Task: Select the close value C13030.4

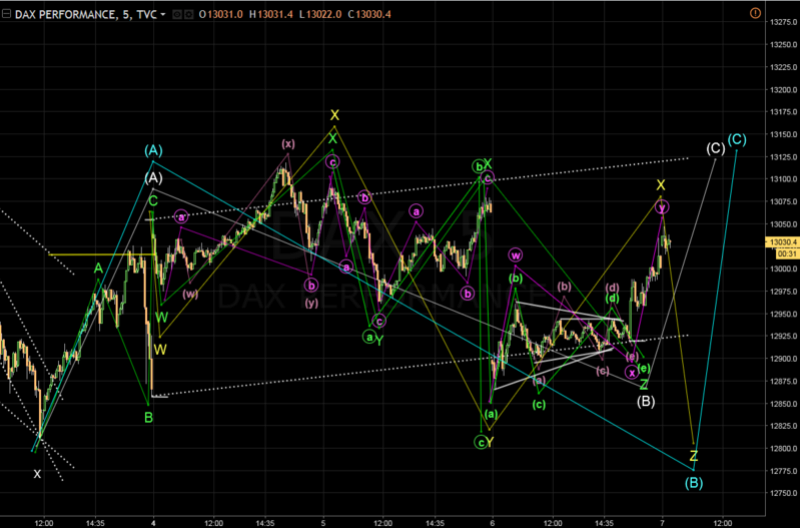Action: pos(369,14)
